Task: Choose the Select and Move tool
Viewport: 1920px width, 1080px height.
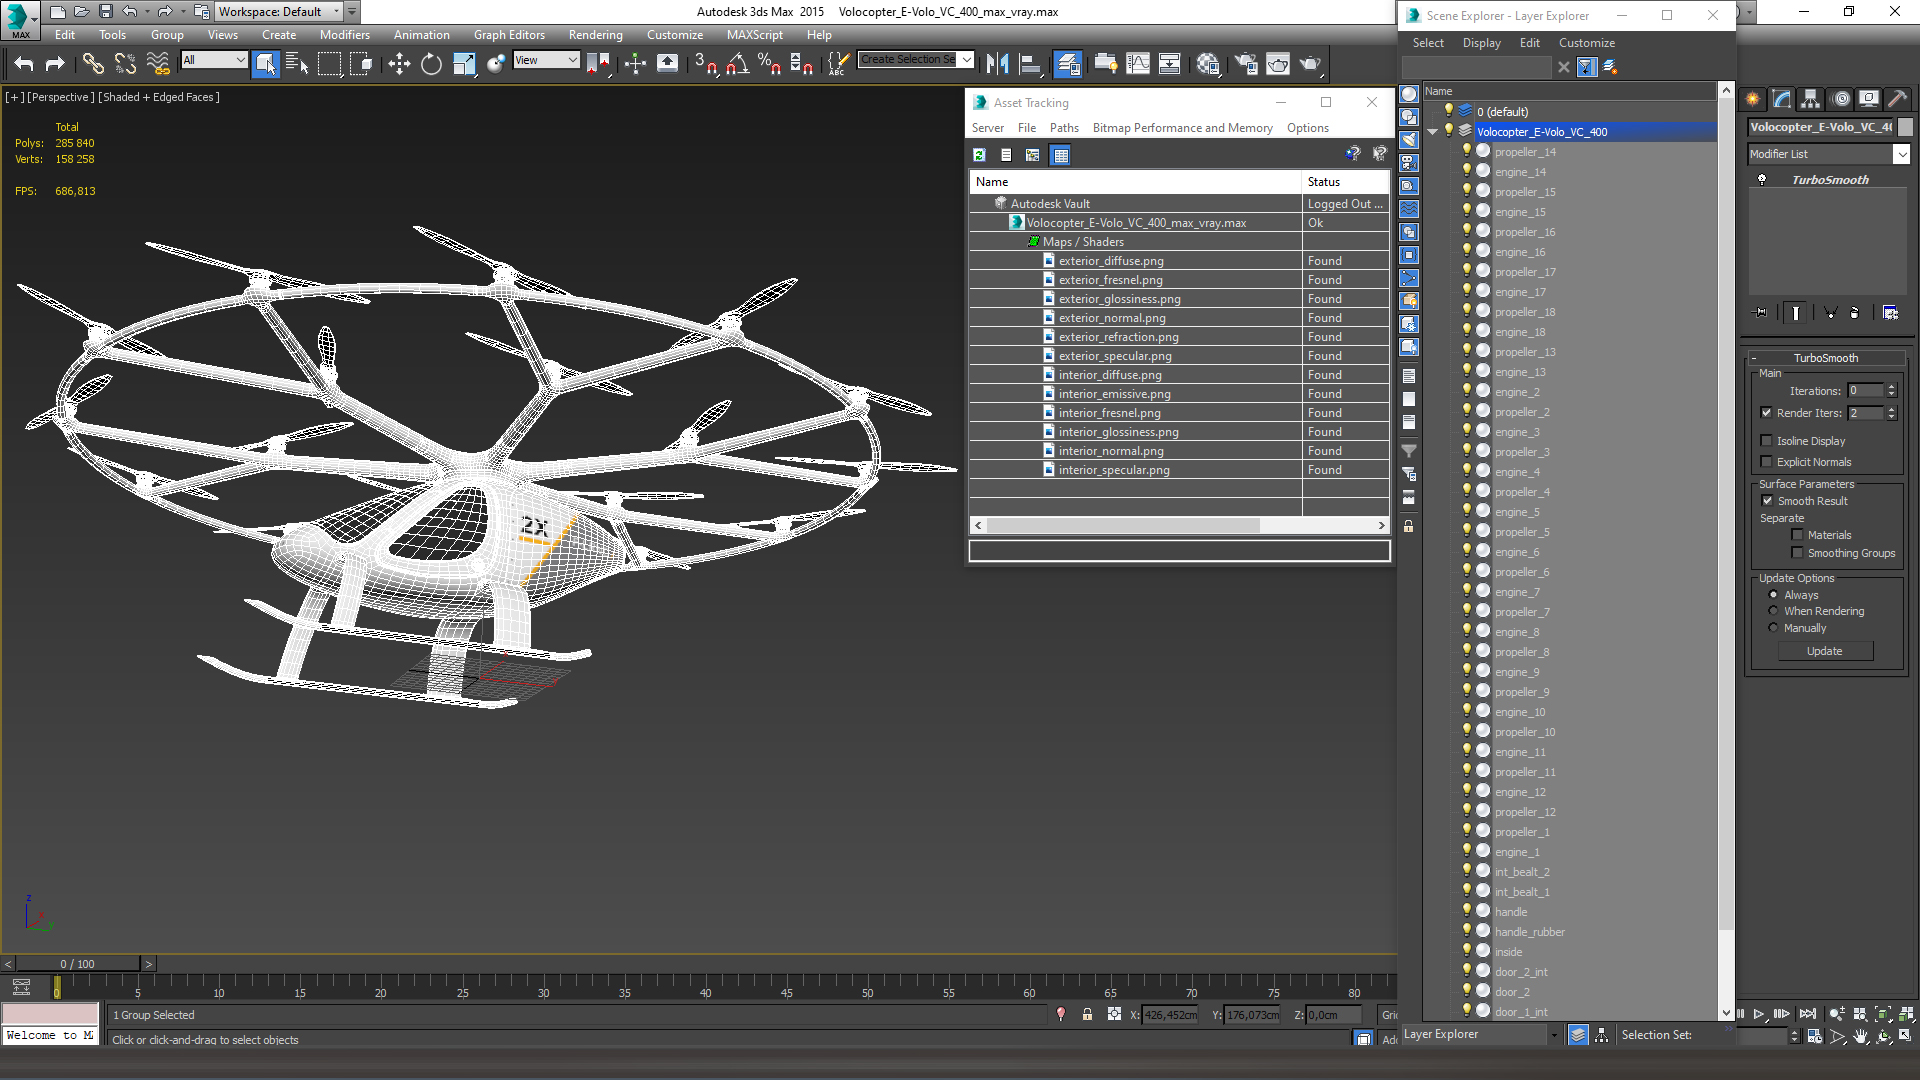Action: pos(399,64)
